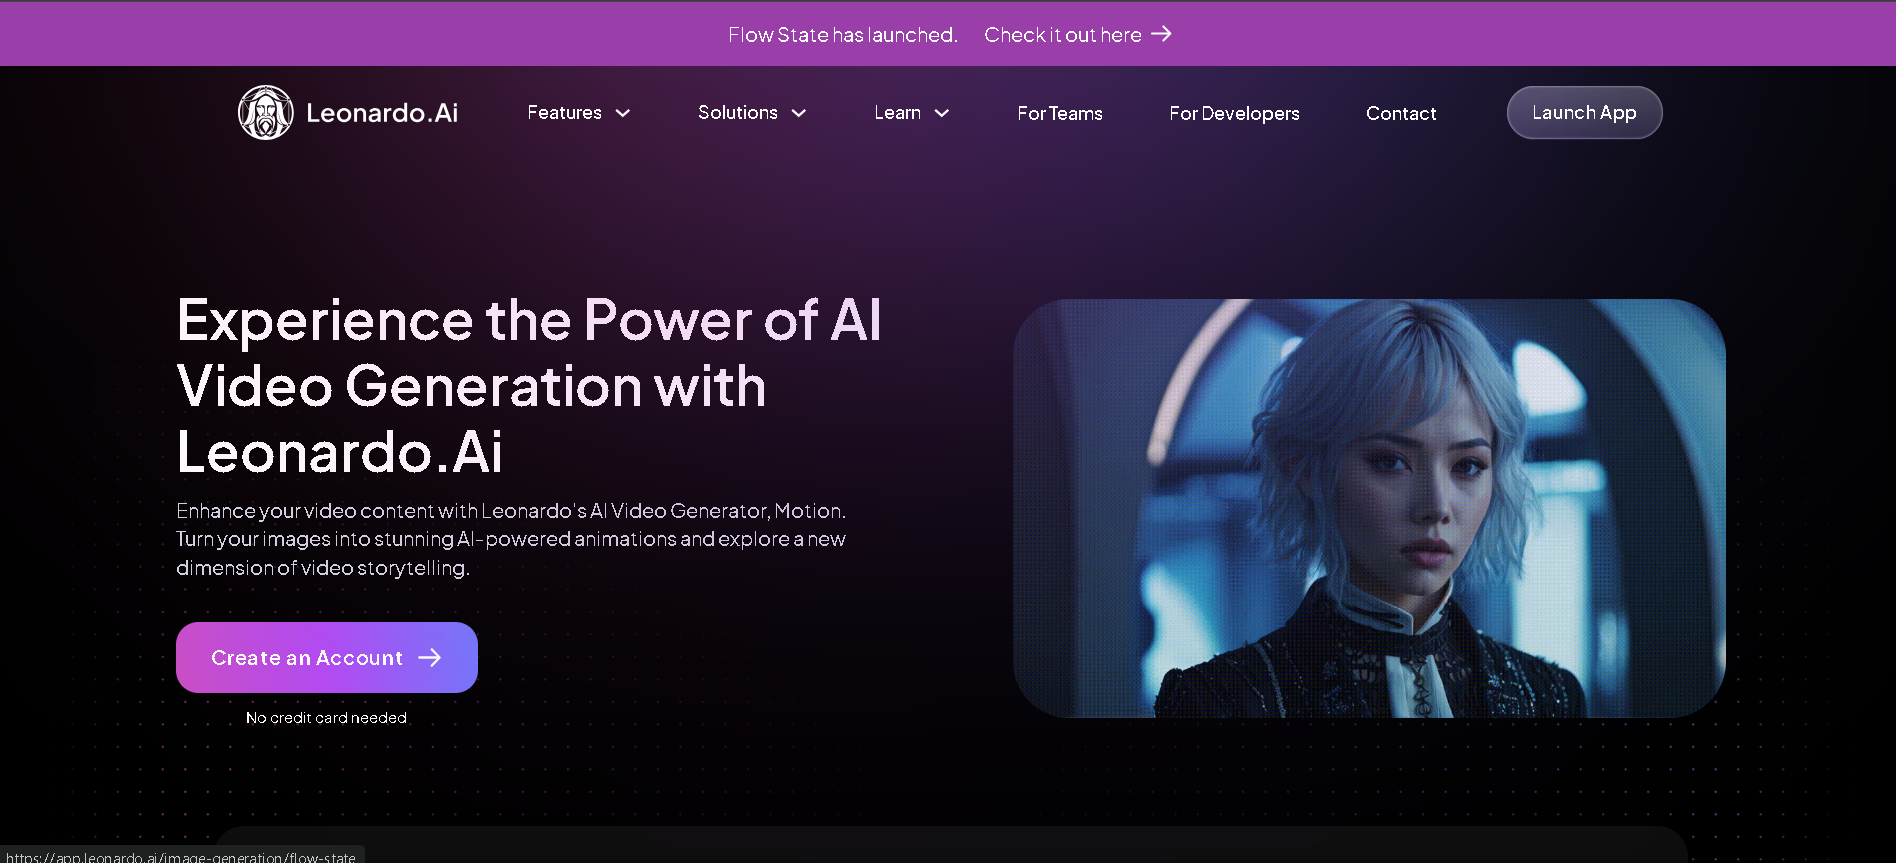The image size is (1896, 863).
Task: Click the 'Enhance your video content' description paragraph
Action: click(x=511, y=539)
